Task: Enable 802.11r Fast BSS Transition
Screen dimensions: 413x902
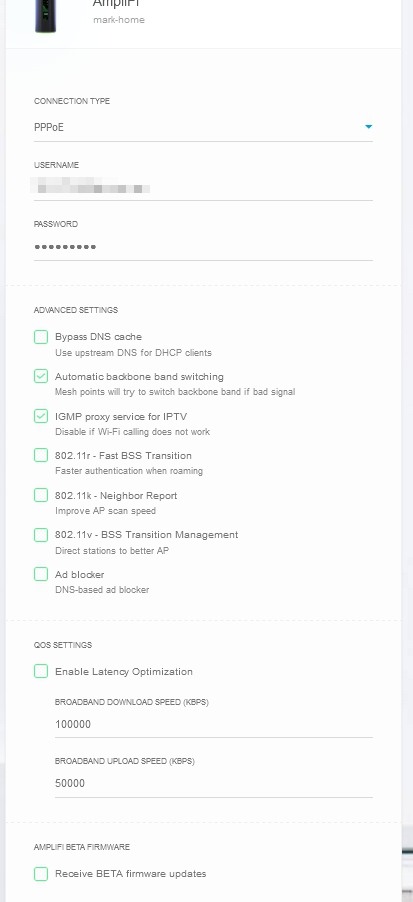Action: point(41,456)
